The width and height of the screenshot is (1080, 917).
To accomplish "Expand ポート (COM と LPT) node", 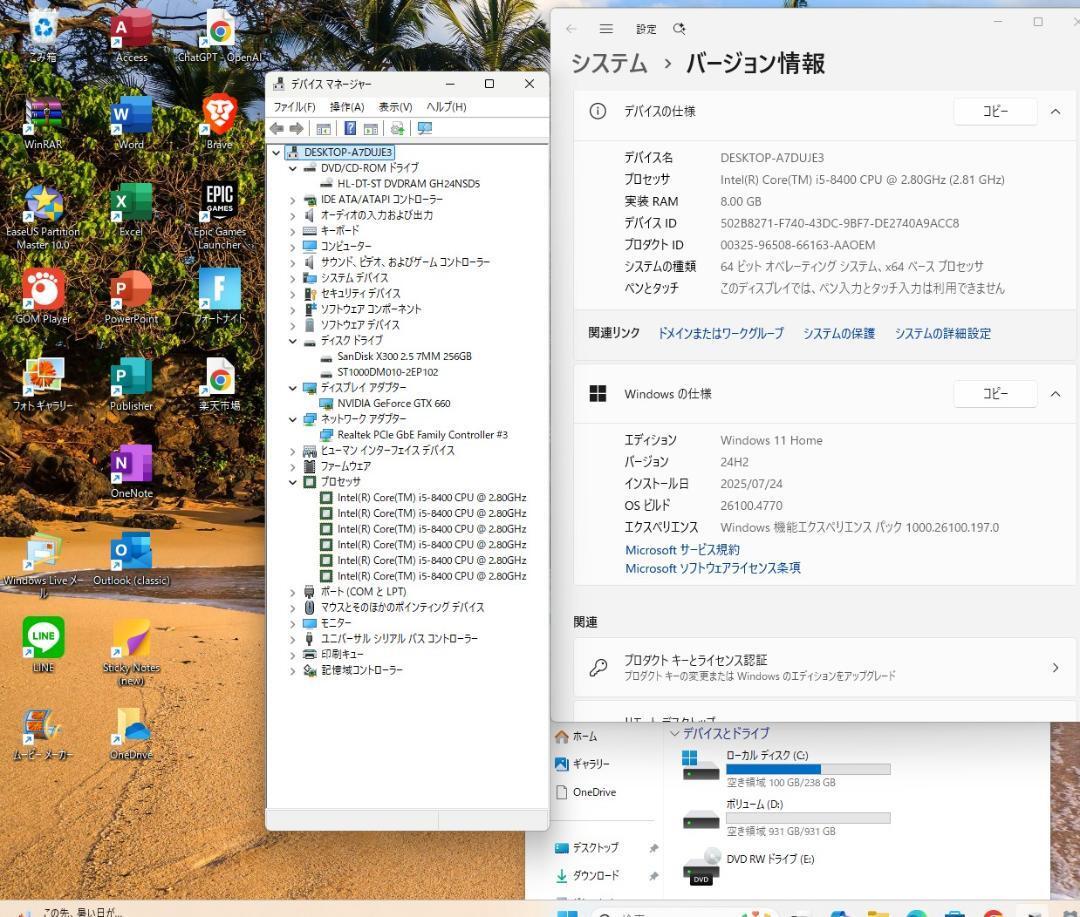I will pos(292,592).
